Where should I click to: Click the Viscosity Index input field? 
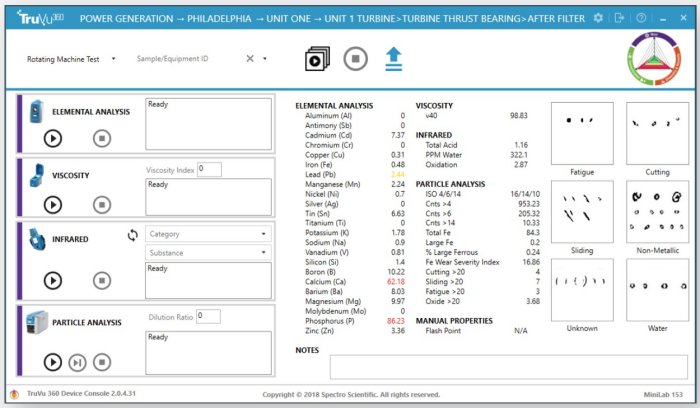click(209, 169)
